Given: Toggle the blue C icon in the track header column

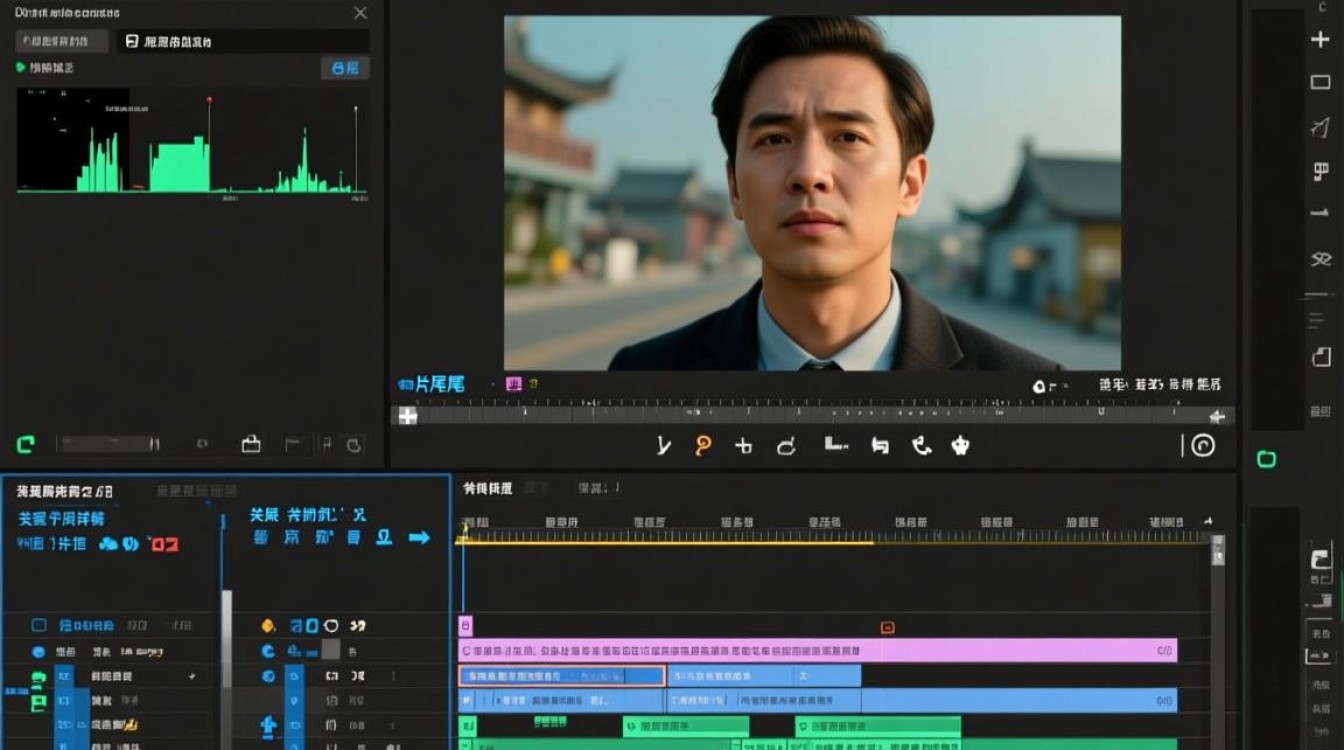Looking at the screenshot, I should coord(268,651).
